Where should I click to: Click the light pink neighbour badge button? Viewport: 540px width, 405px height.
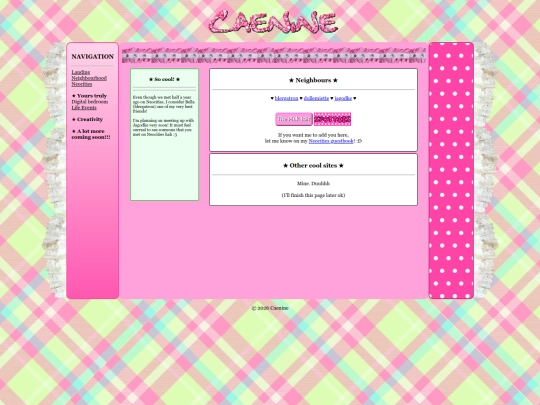tap(294, 119)
